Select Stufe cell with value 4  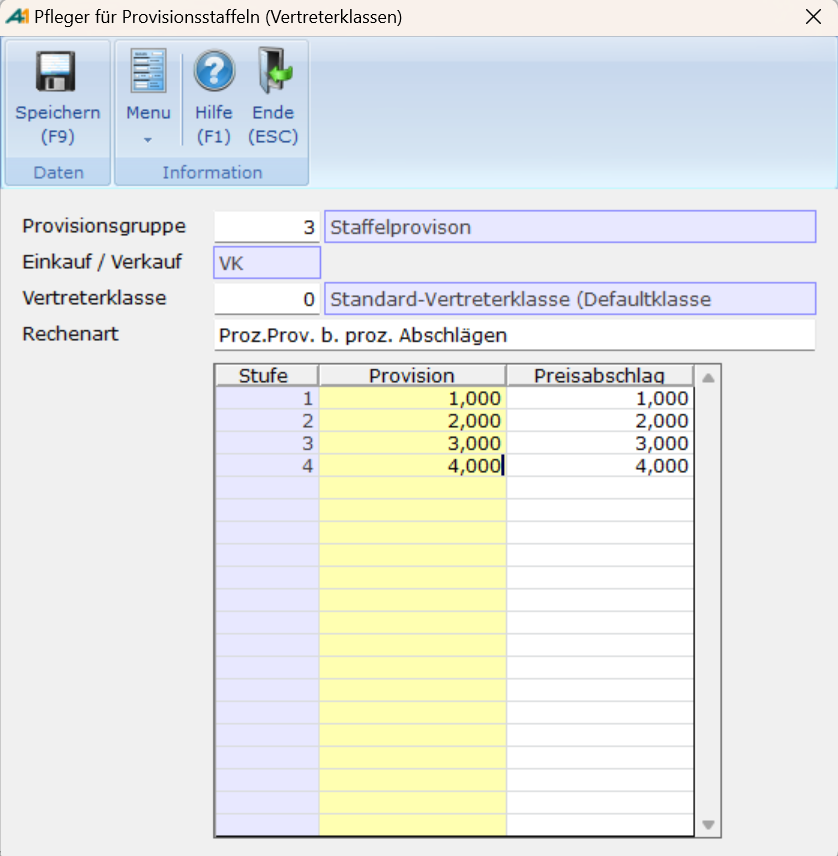(267, 465)
